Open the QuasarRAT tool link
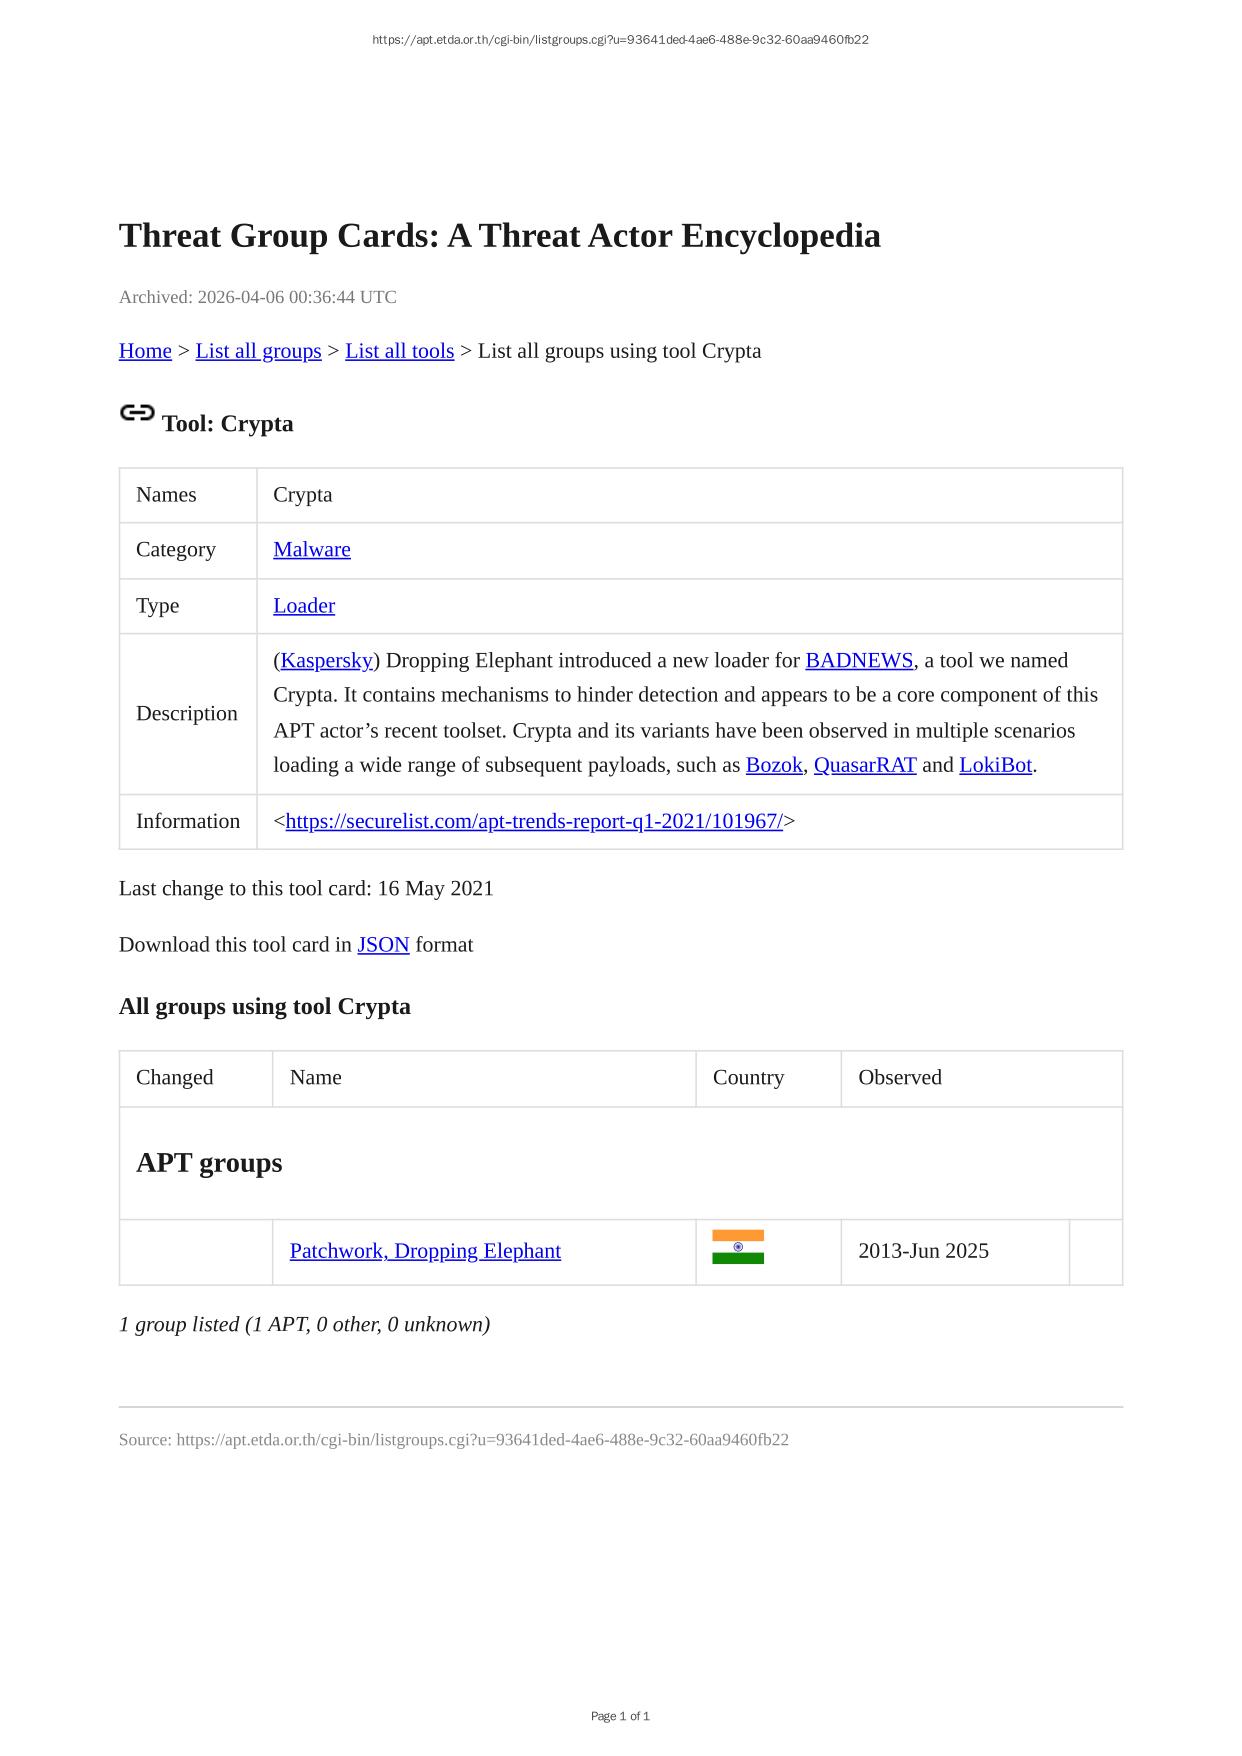The width and height of the screenshot is (1242, 1756). [x=865, y=766]
